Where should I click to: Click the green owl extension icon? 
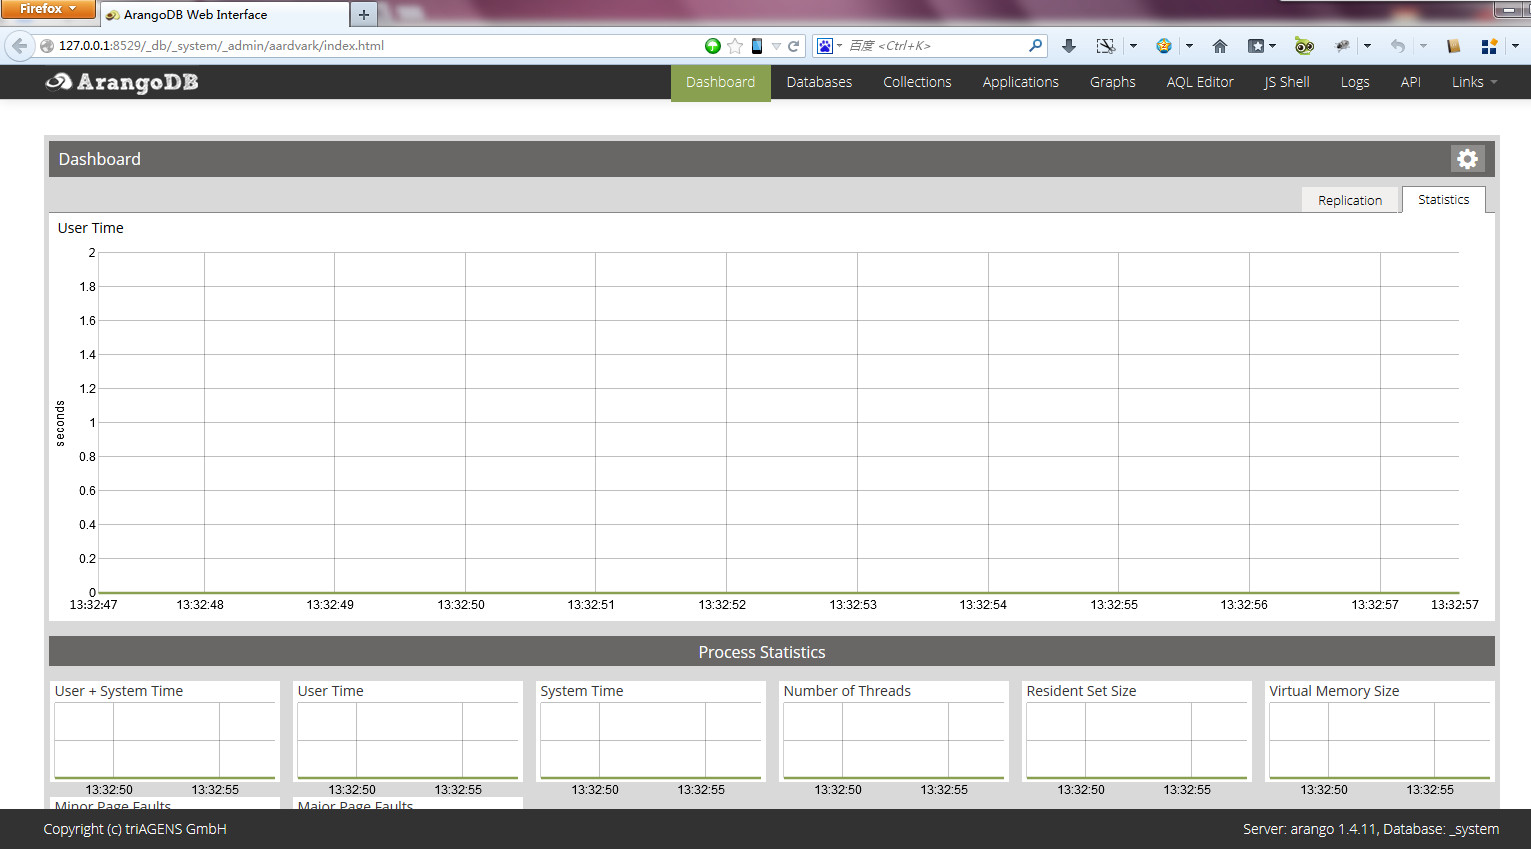coord(1304,46)
